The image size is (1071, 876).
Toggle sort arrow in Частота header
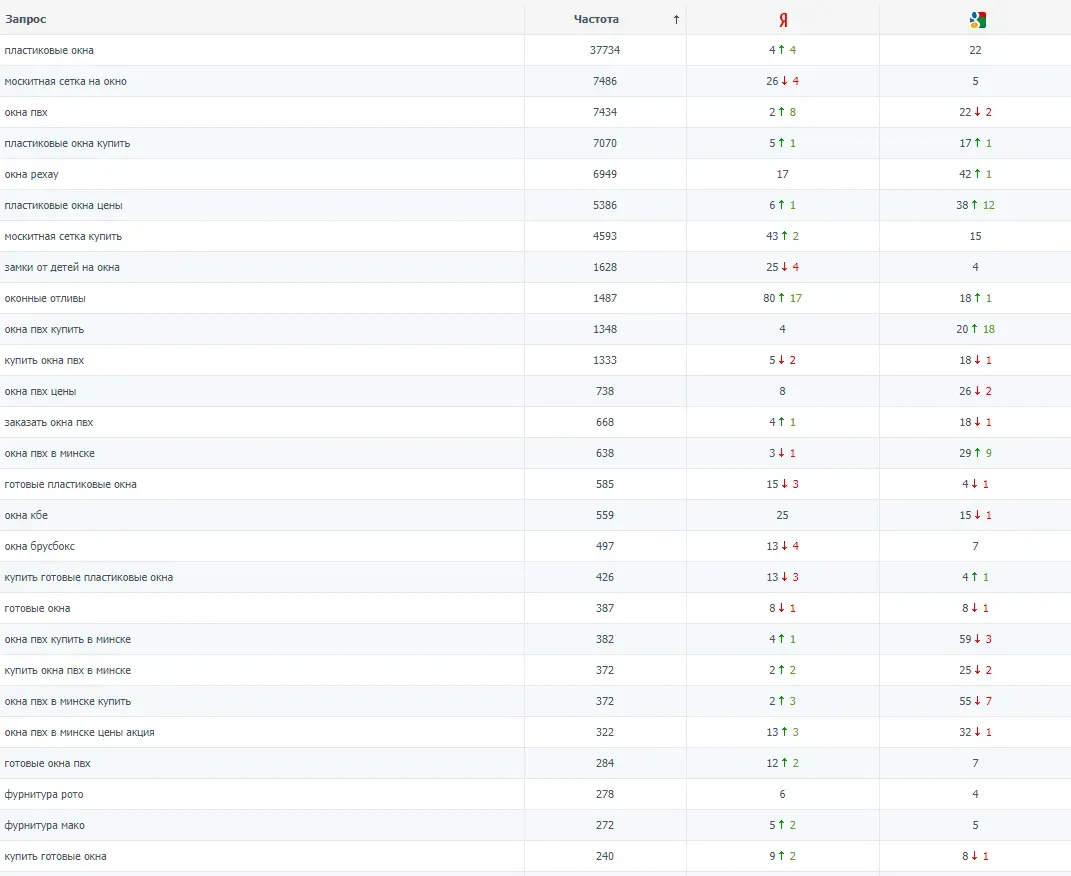[x=676, y=20]
